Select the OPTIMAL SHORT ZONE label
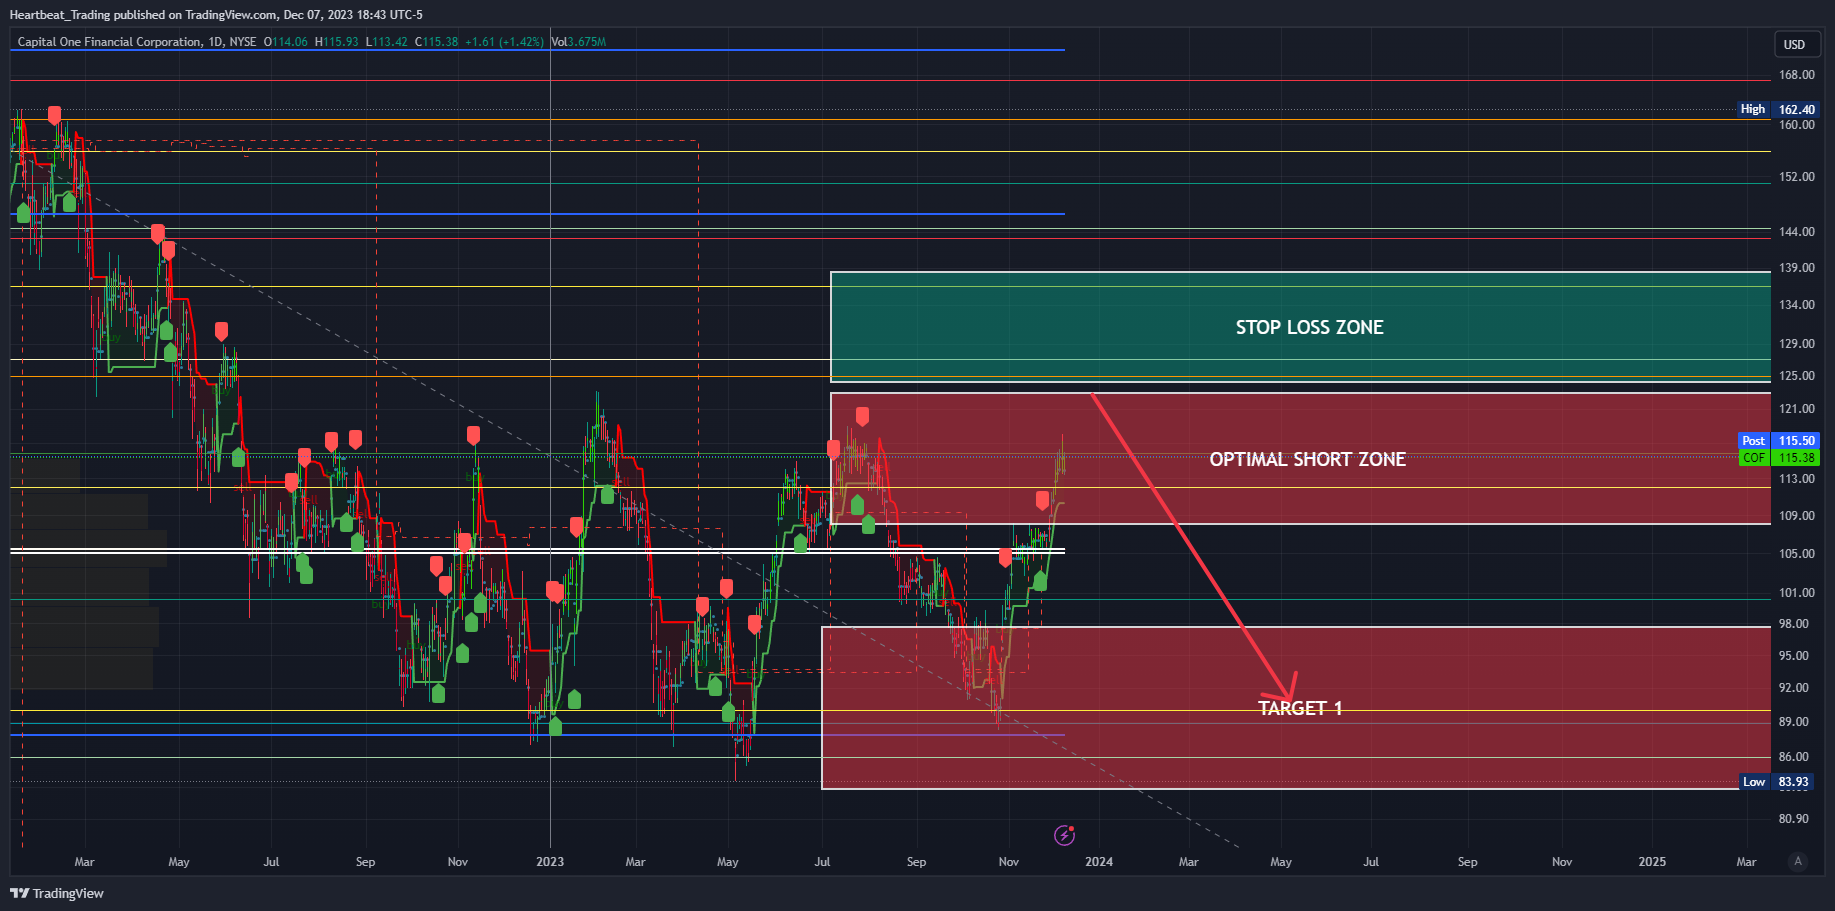Screen dimensions: 1835x911 coord(1307,459)
